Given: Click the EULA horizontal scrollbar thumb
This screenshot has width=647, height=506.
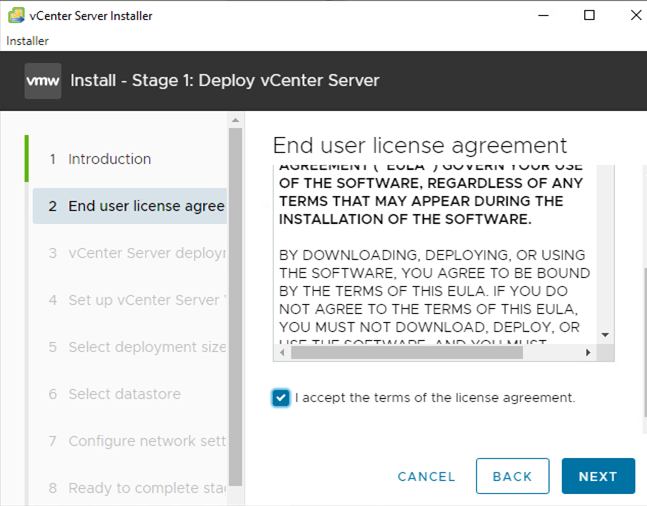Looking at the screenshot, I should tap(400, 352).
